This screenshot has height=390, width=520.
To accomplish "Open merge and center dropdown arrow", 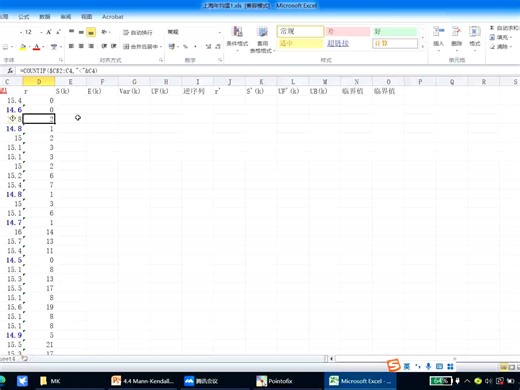I will tap(161, 46).
